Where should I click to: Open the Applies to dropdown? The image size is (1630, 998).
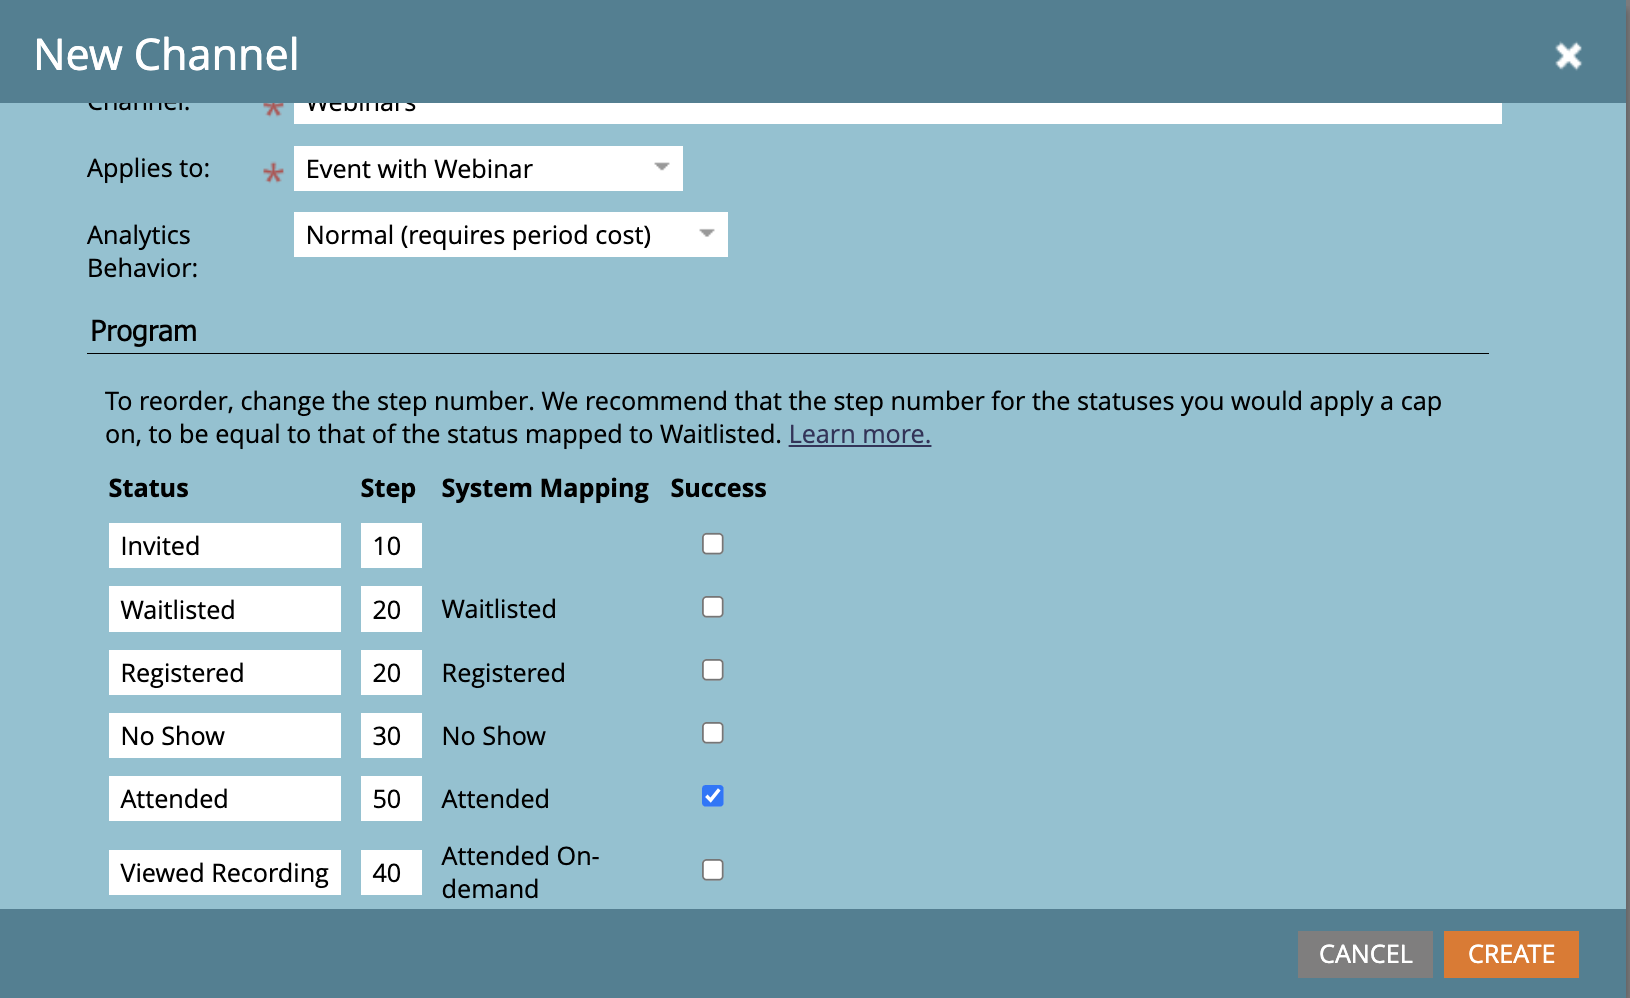pyautogui.click(x=488, y=169)
